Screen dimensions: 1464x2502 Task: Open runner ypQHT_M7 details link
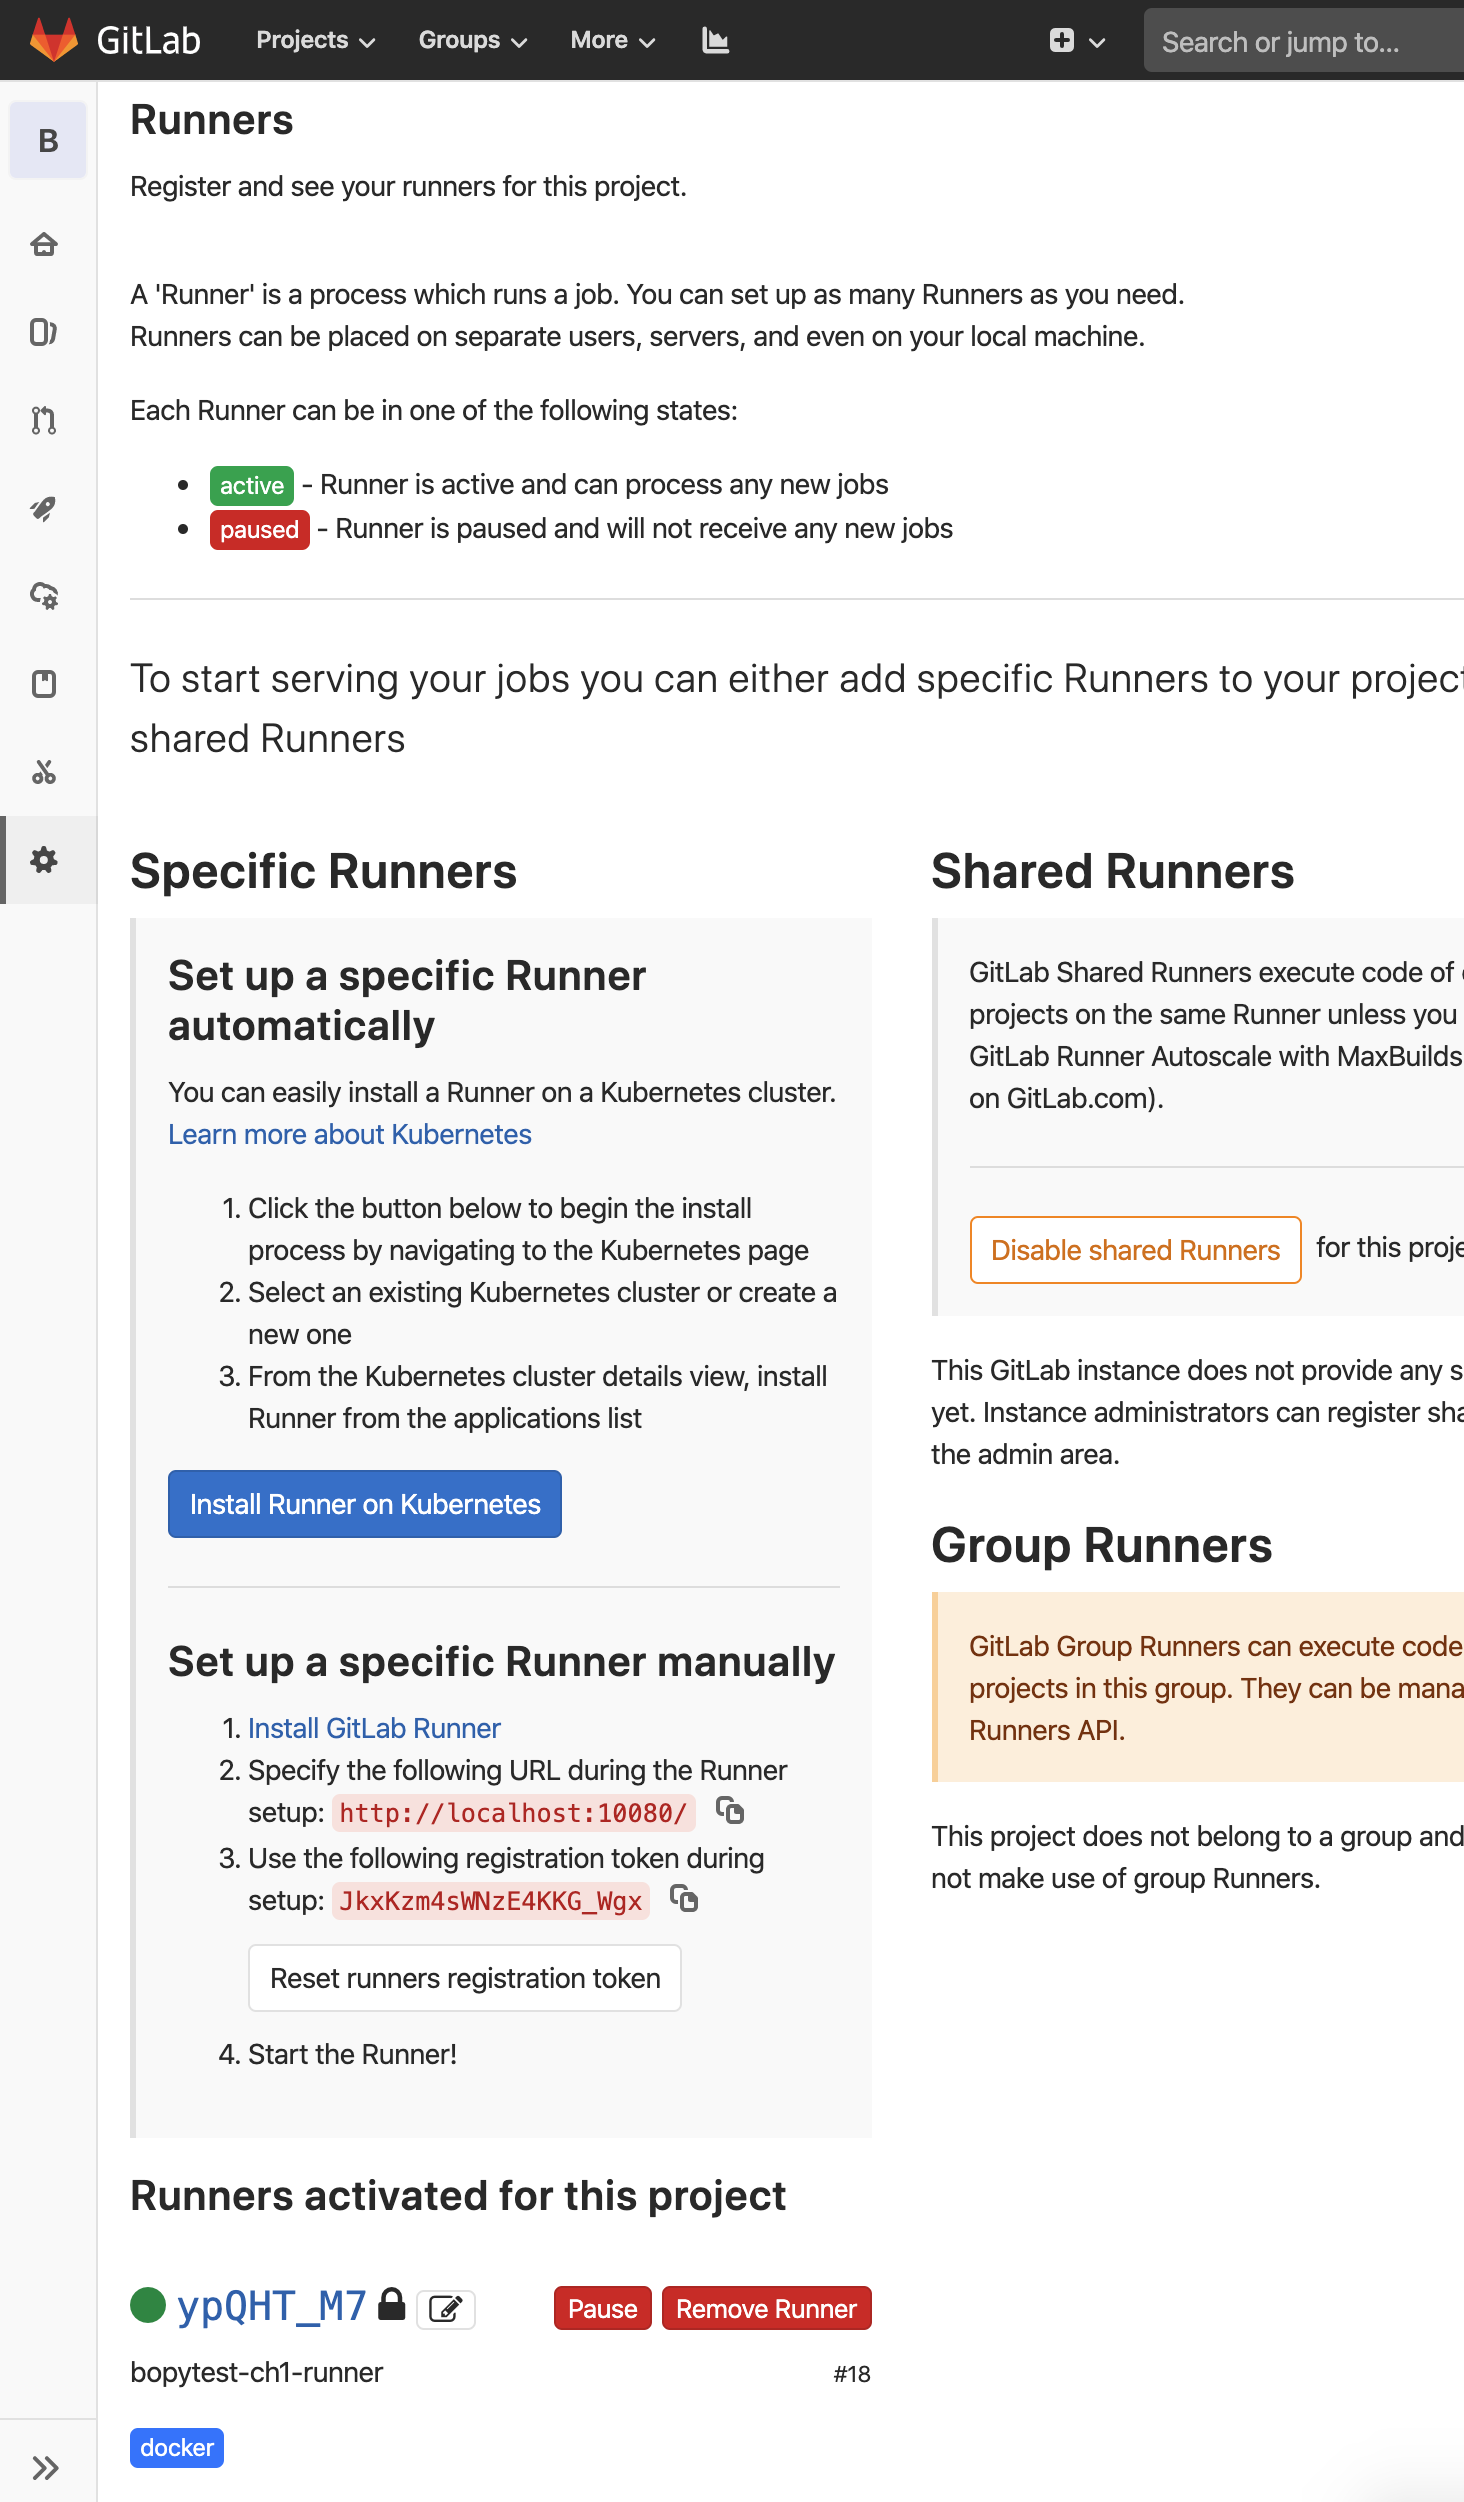click(272, 2305)
